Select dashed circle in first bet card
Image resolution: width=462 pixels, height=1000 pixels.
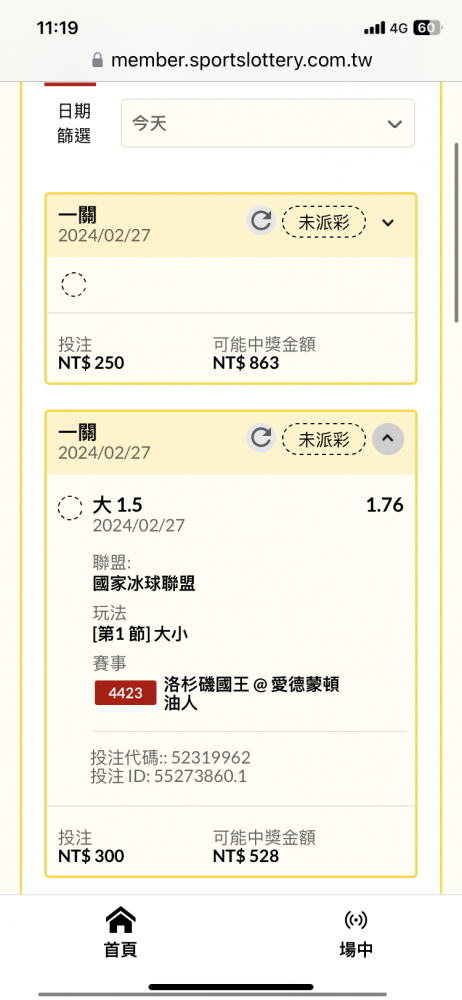click(x=74, y=284)
